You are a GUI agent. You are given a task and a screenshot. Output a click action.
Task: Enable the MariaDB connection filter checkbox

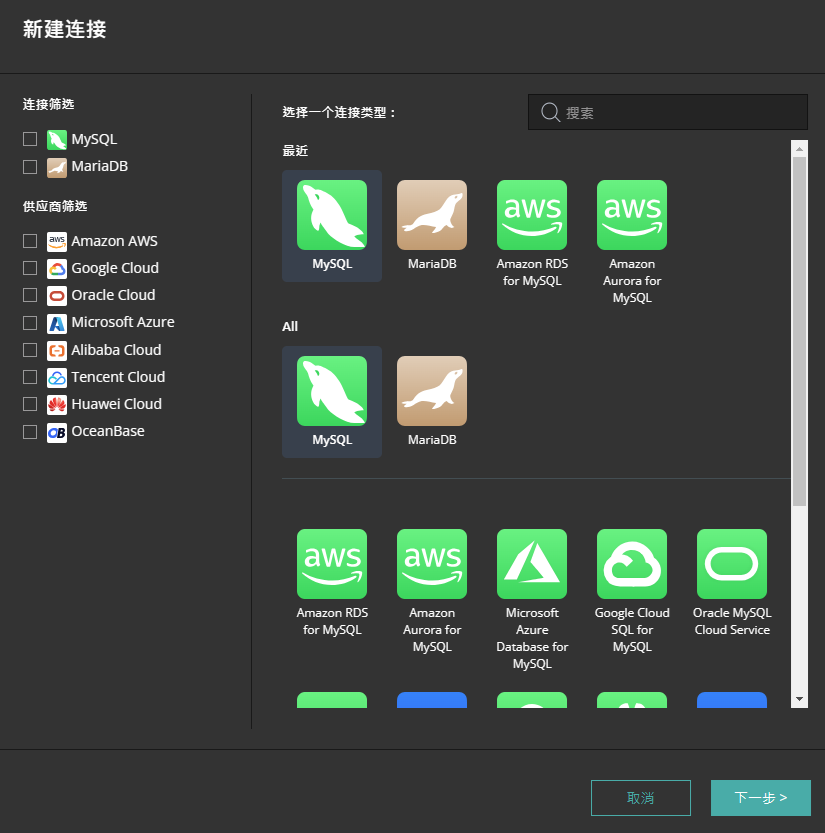point(30,167)
